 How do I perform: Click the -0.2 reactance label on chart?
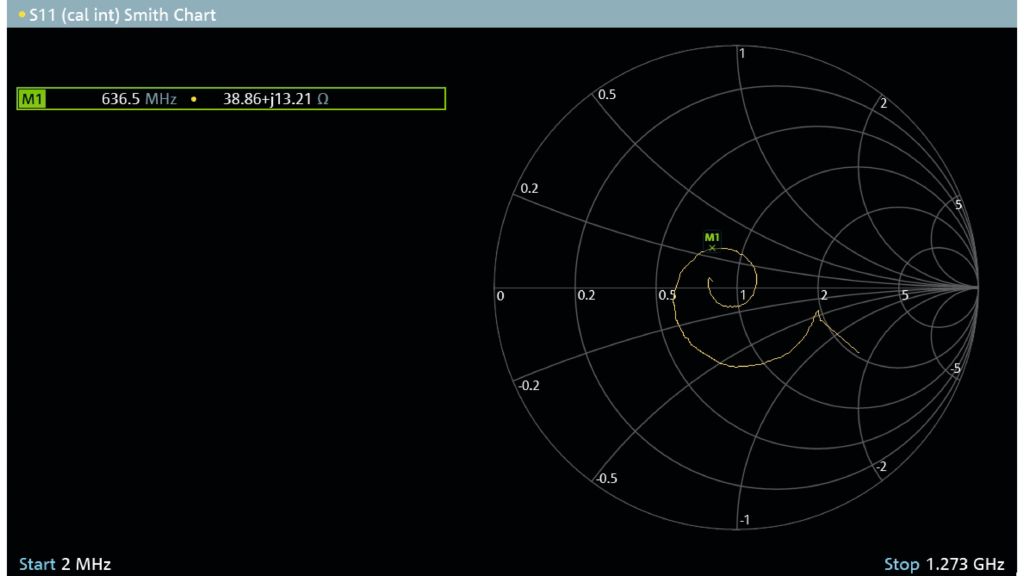click(529, 386)
